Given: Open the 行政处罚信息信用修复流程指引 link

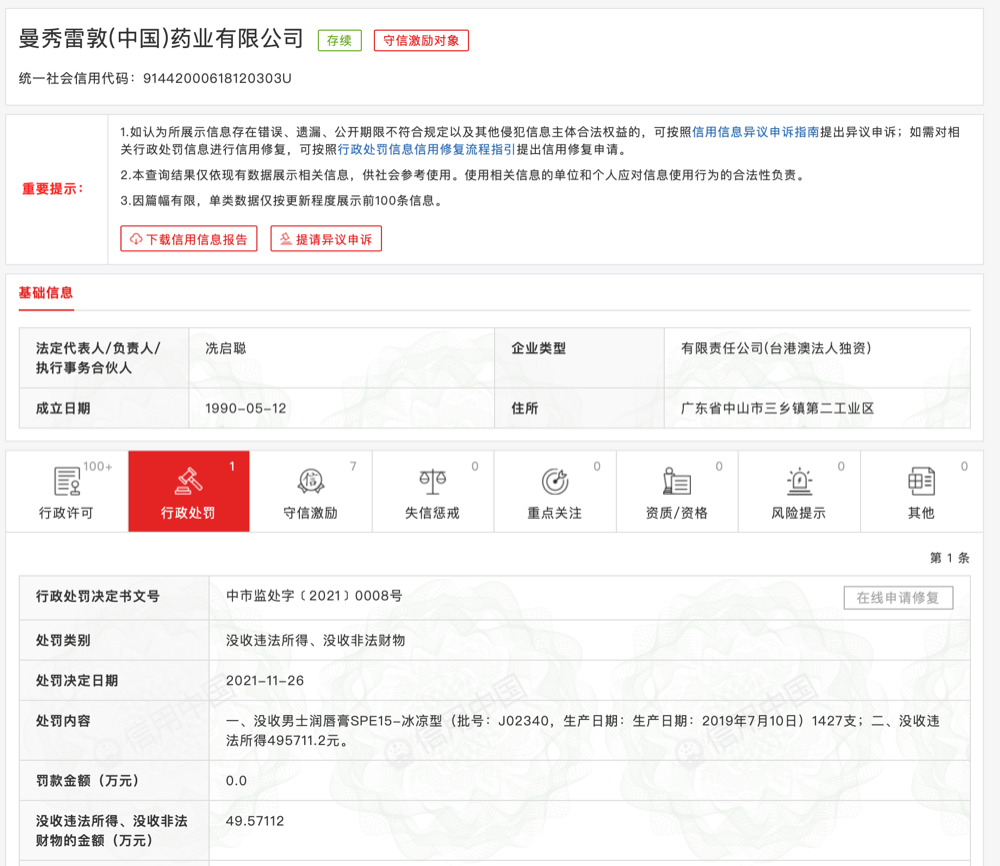Looking at the screenshot, I should [x=427, y=150].
